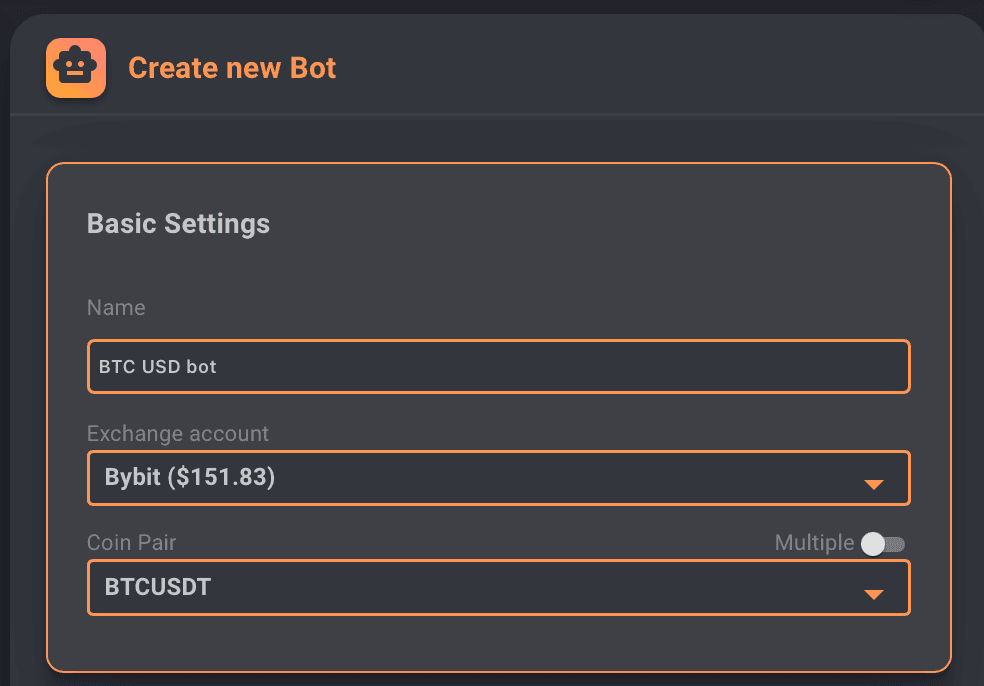Click empty area of Basic Settings panel
This screenshot has height=686, width=984.
click(600, 250)
